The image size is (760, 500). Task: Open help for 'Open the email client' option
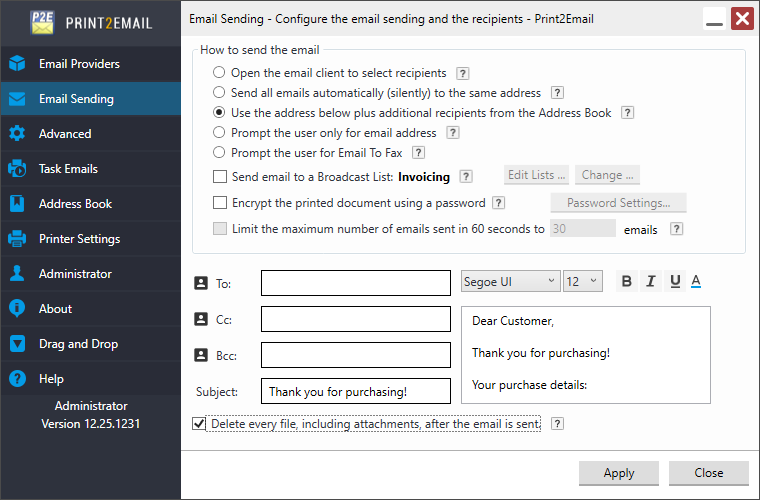pyautogui.click(x=462, y=73)
